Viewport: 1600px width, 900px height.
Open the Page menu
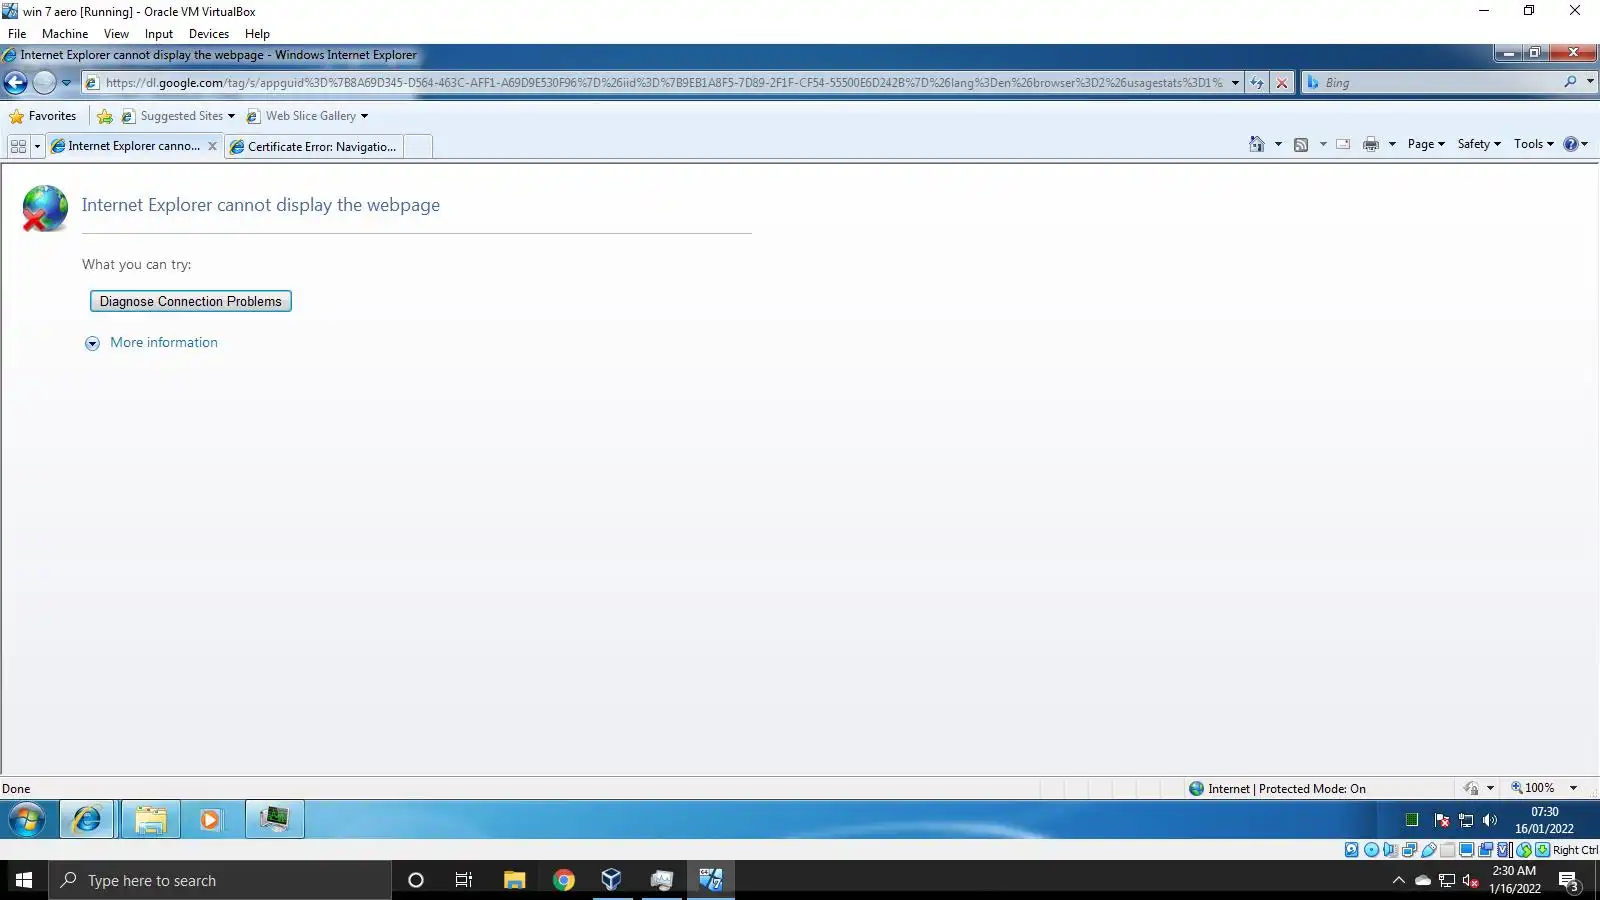pyautogui.click(x=1426, y=144)
